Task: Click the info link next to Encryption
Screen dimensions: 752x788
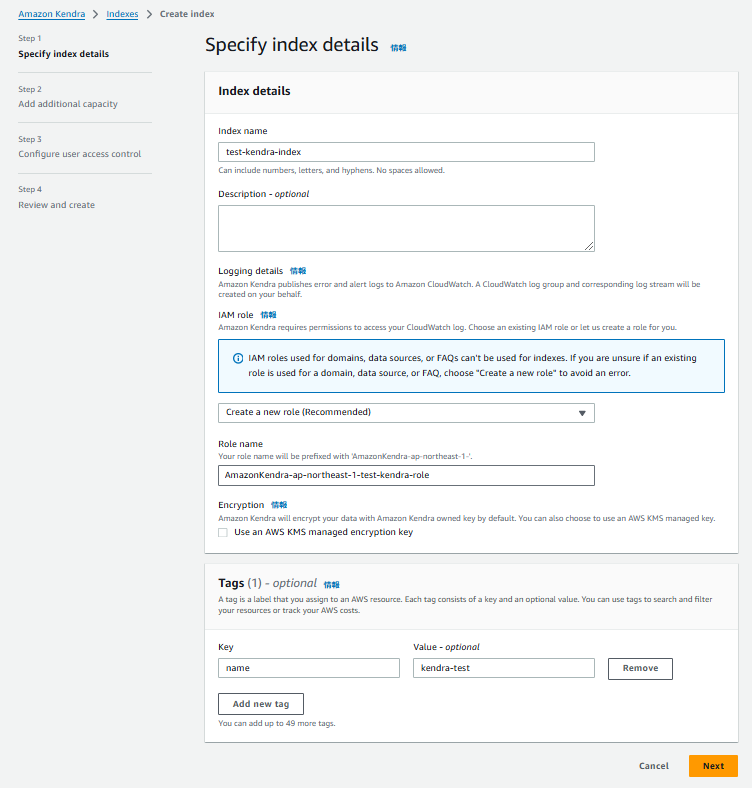Action: [279, 505]
